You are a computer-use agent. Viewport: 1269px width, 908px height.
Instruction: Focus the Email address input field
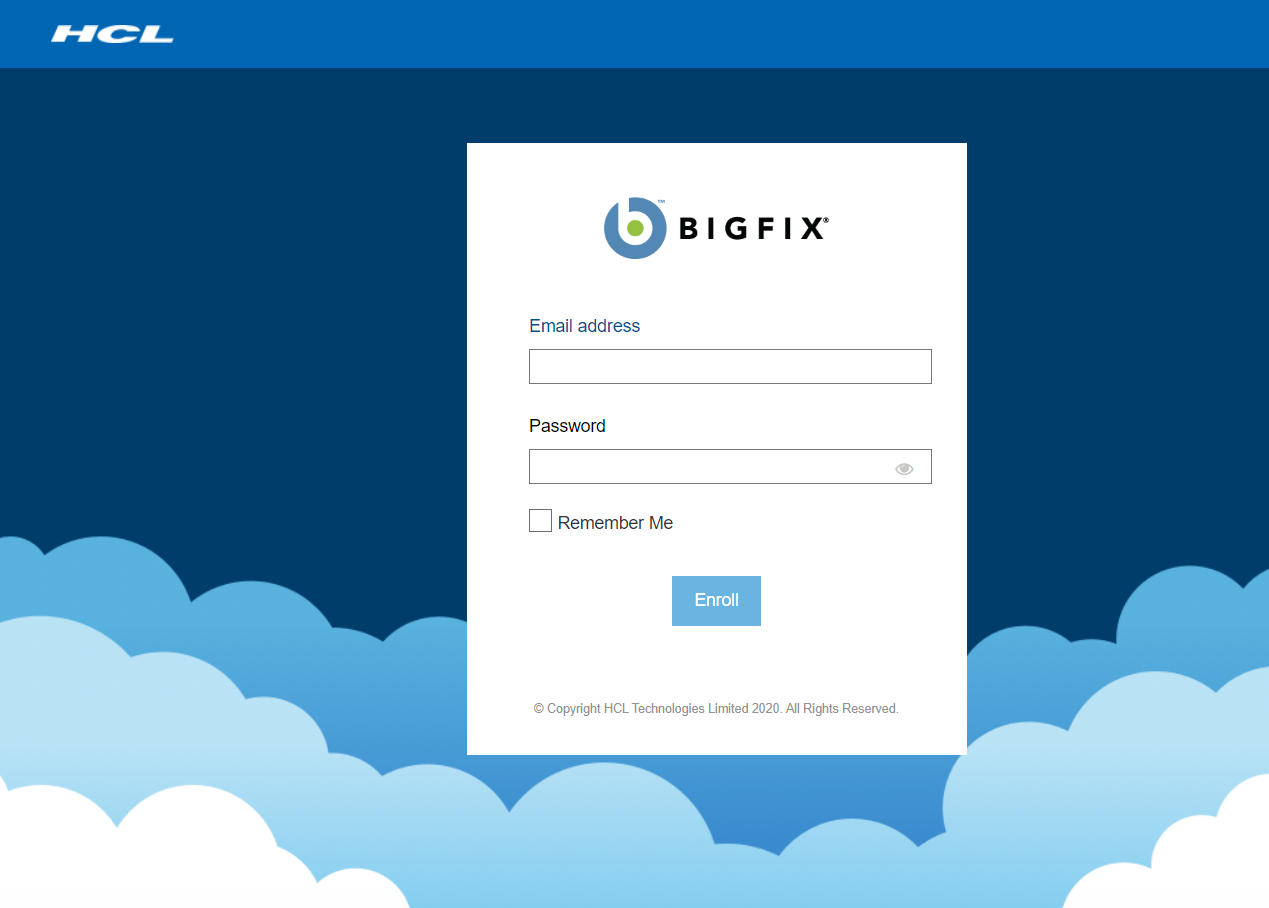(x=730, y=366)
